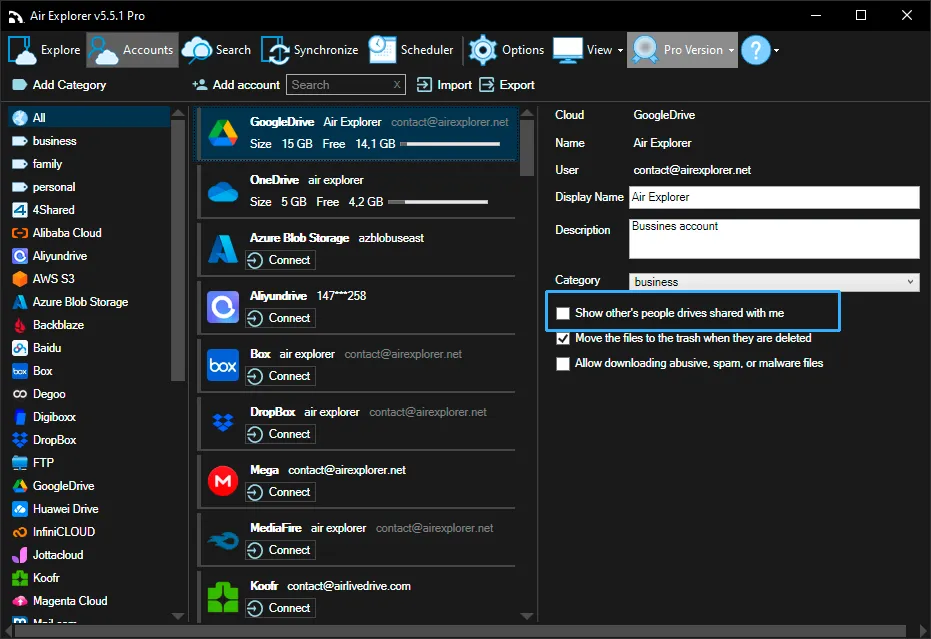Click the category list scroll up arrow

pyautogui.click(x=178, y=112)
